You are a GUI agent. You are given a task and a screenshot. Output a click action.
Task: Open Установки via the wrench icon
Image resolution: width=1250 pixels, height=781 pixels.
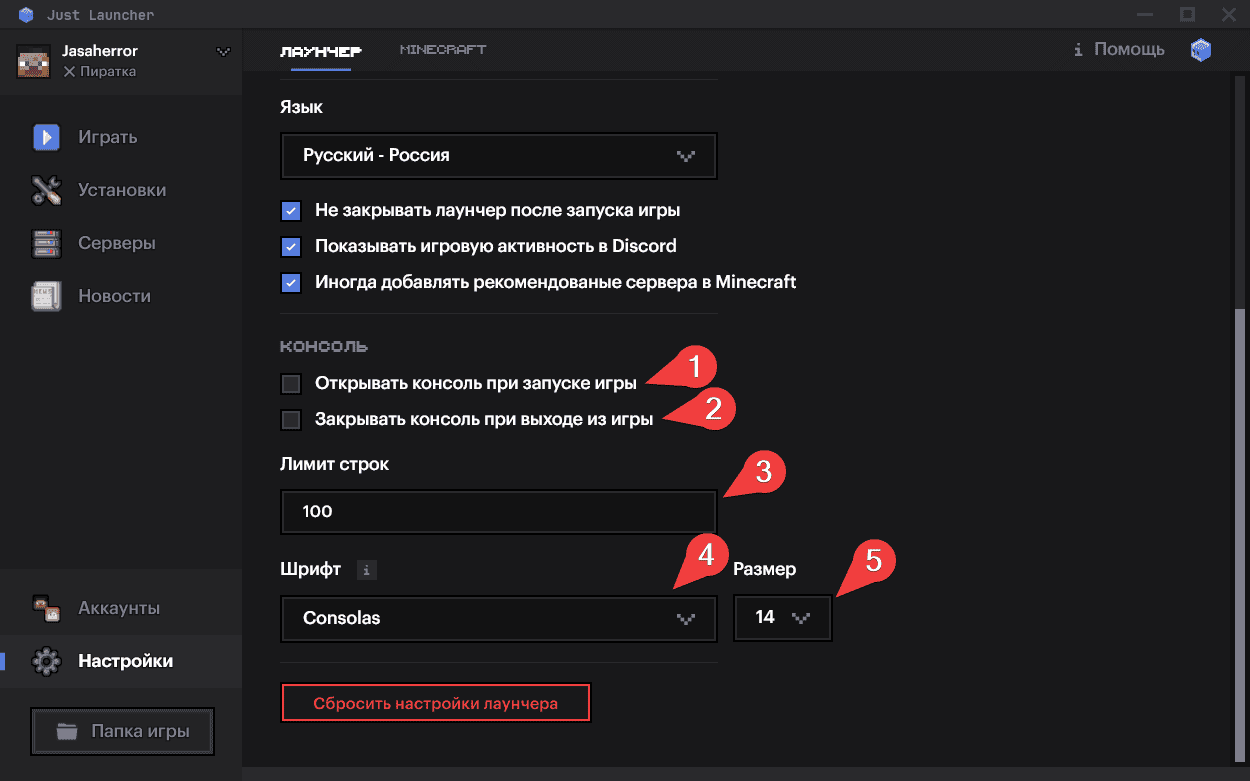click(x=44, y=190)
